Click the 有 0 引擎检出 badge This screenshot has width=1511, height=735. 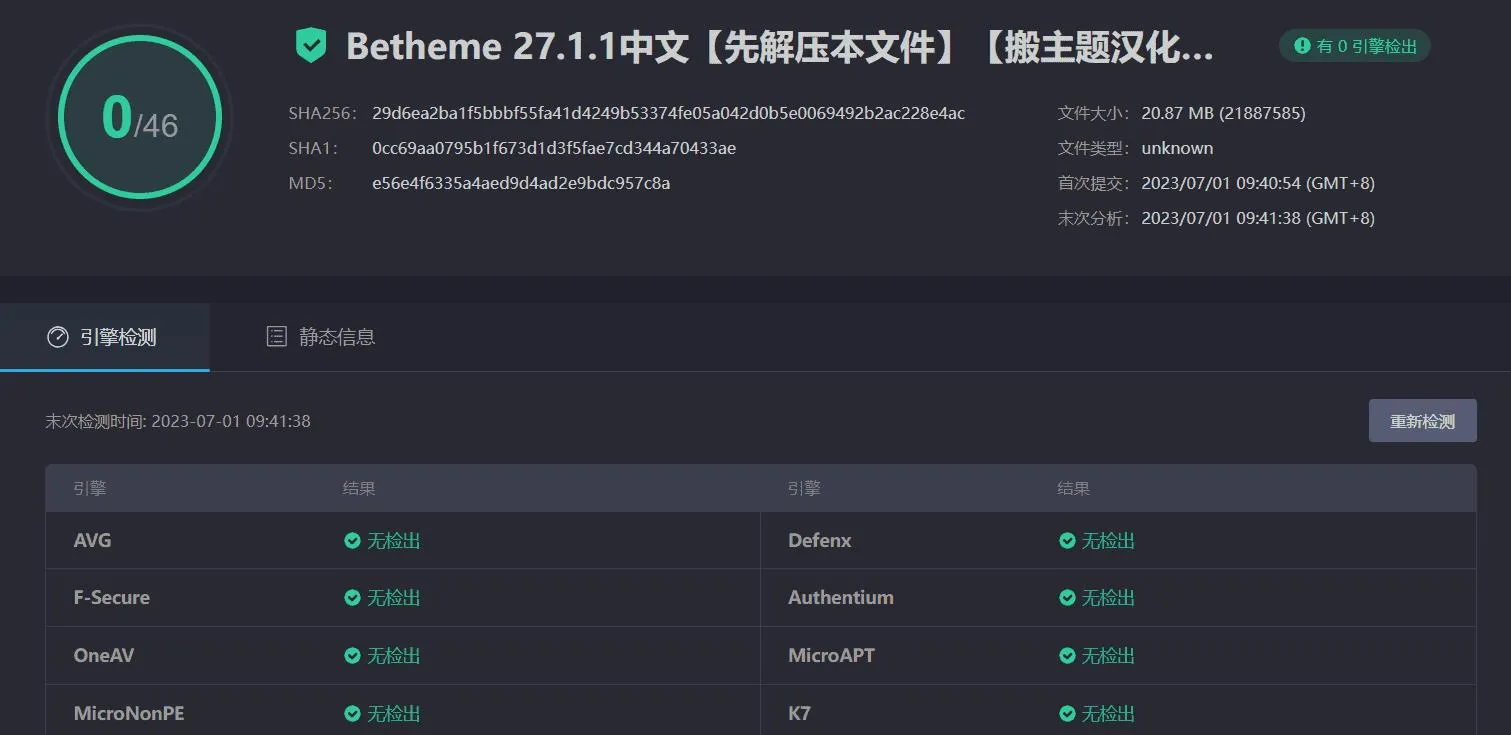coord(1355,46)
